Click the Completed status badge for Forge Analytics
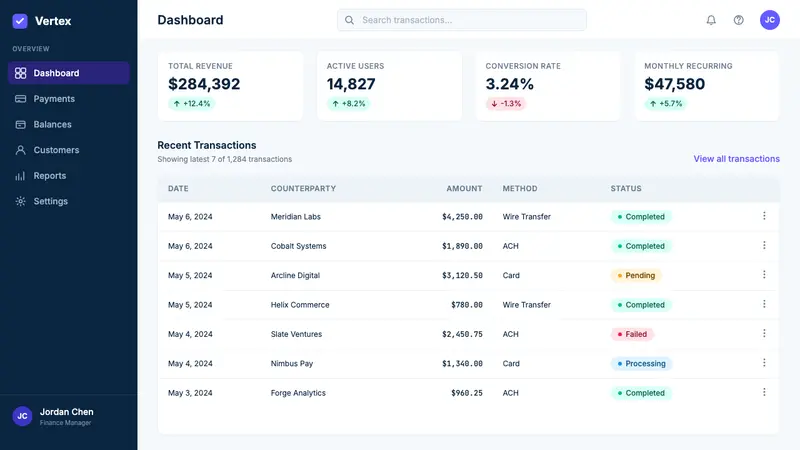800x450 pixels. coord(641,393)
